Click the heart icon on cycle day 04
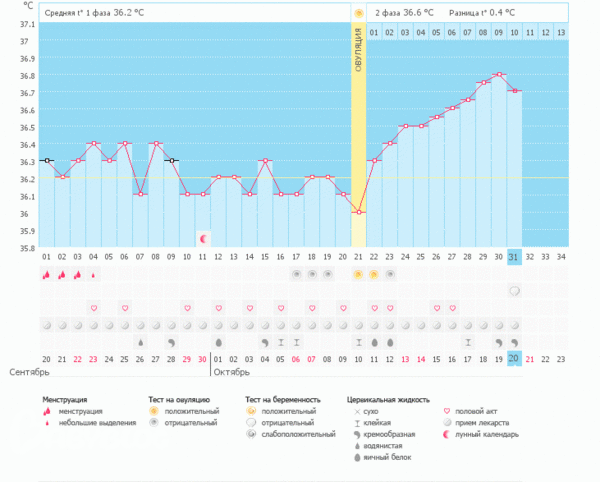600x482 pixels. coord(94,309)
